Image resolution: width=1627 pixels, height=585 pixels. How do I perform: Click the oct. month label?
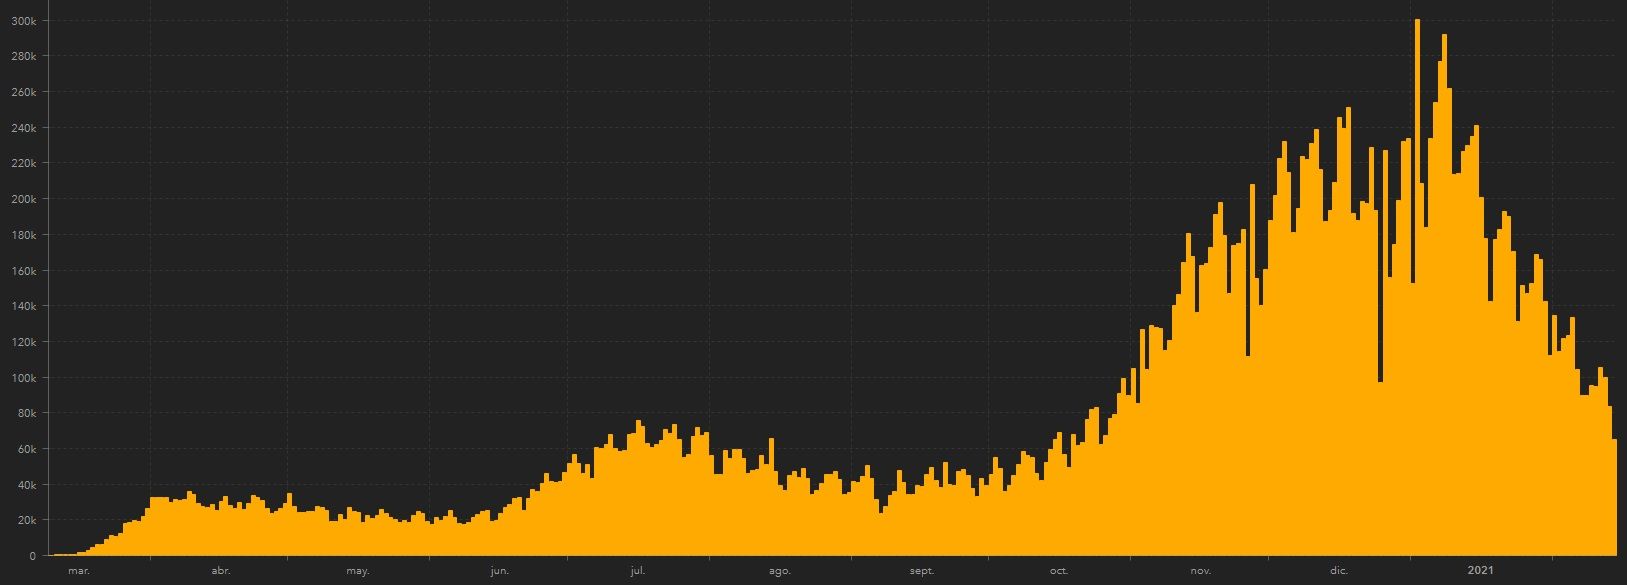click(x=1059, y=571)
